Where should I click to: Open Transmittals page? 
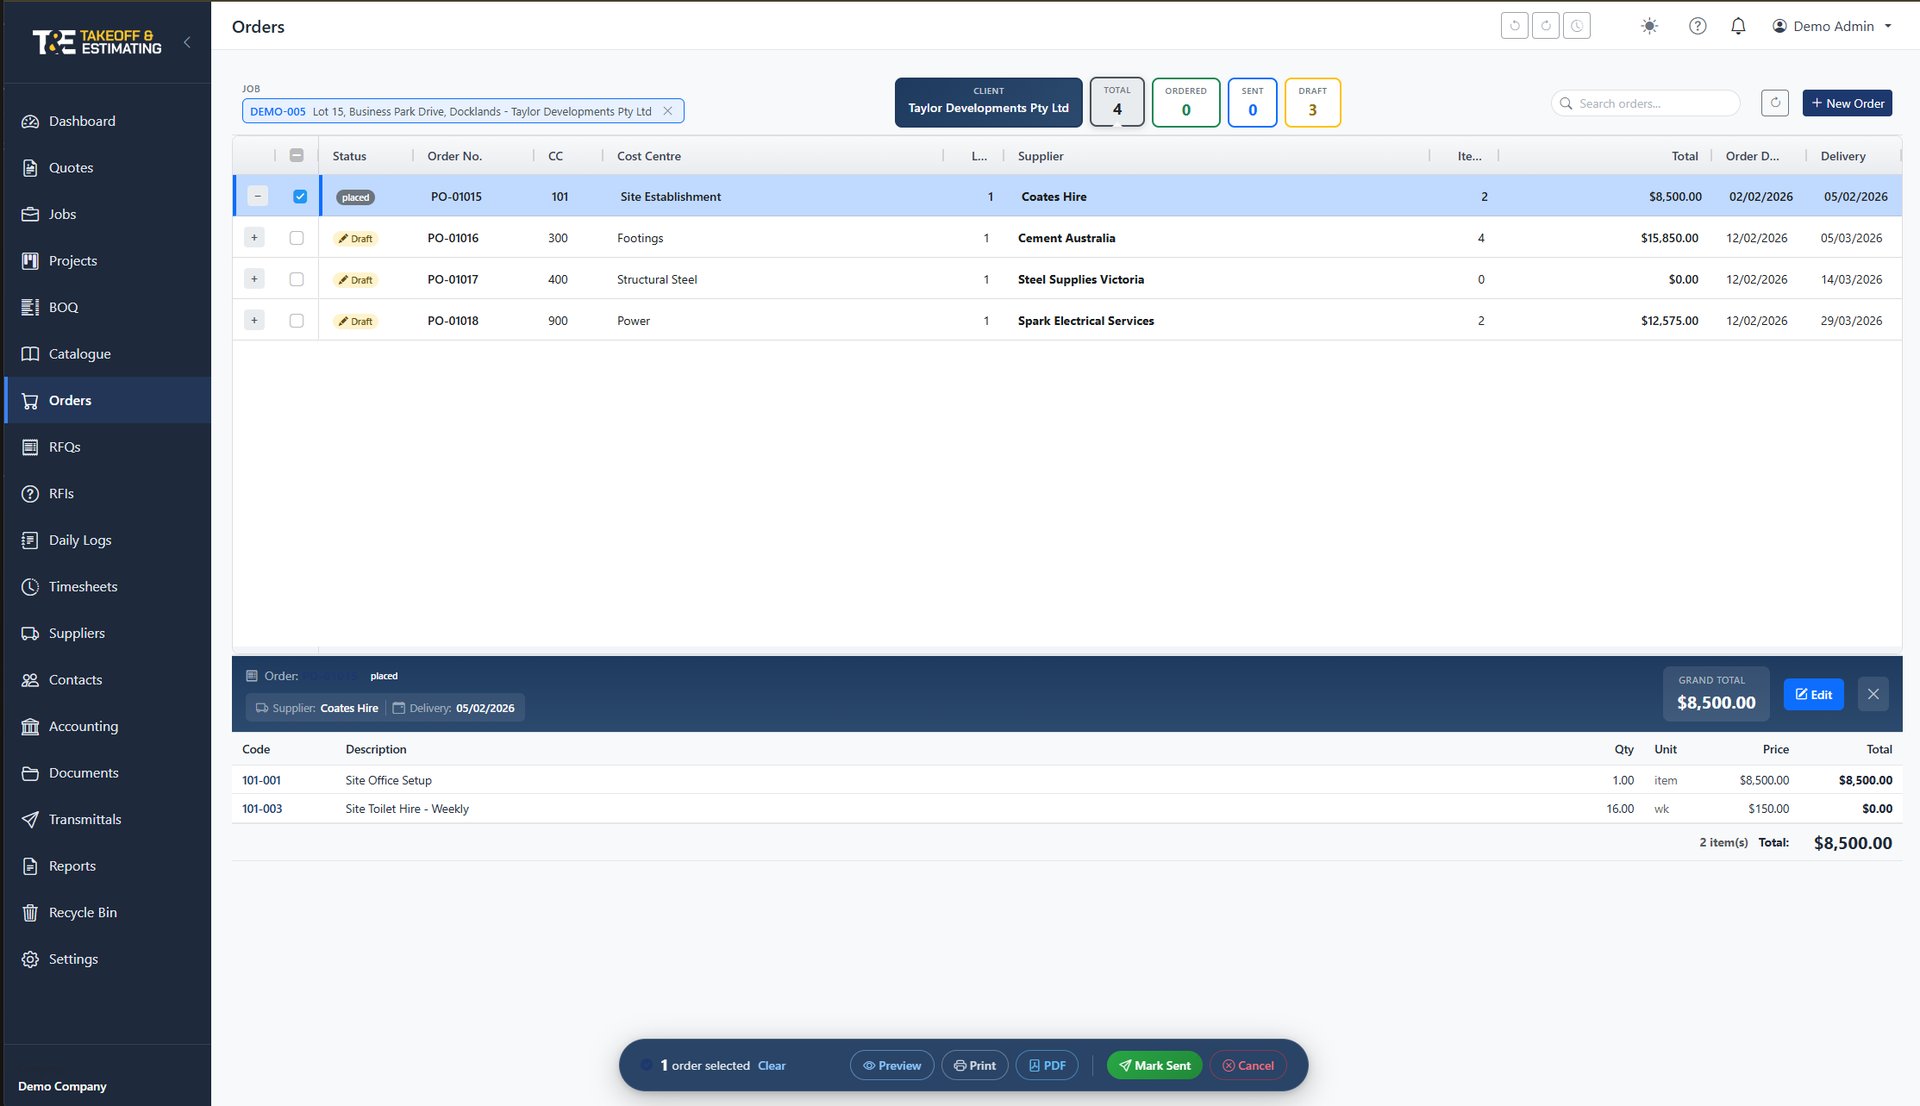point(105,819)
